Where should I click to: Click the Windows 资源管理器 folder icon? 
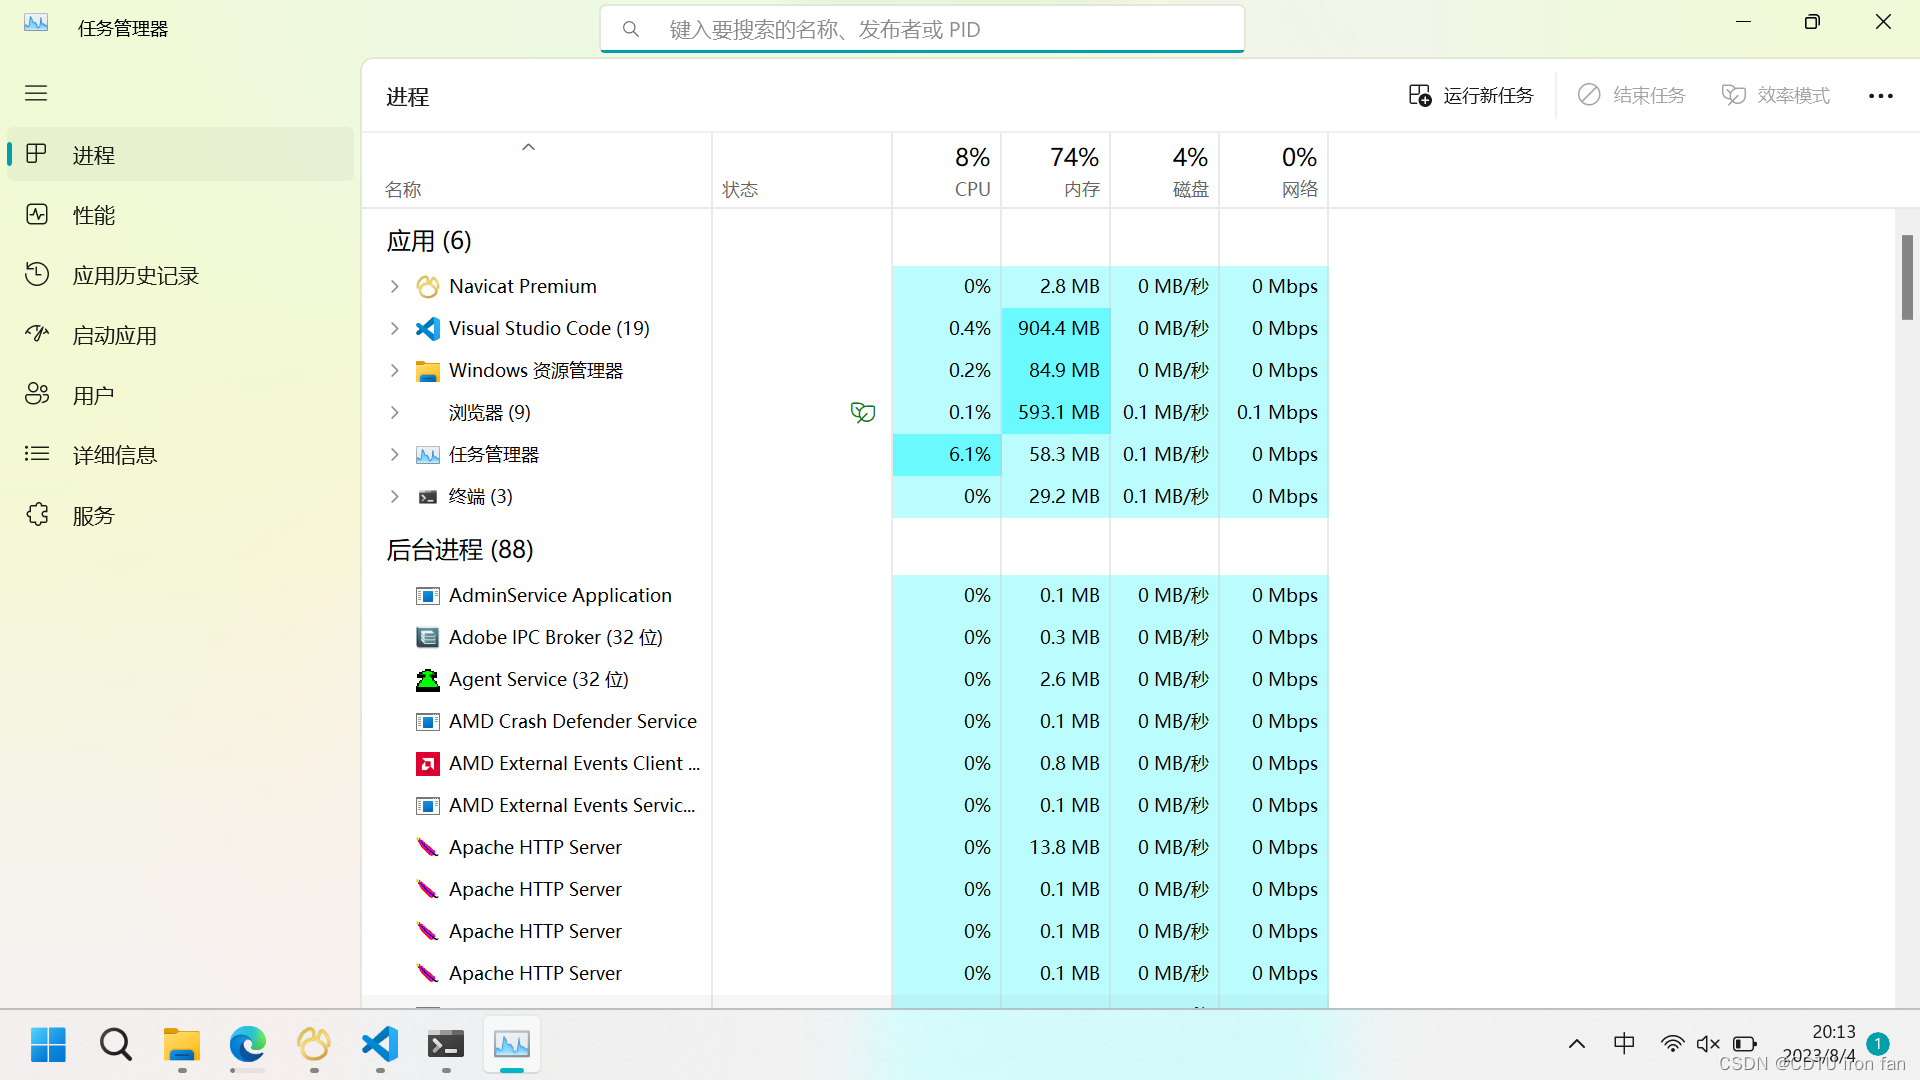pyautogui.click(x=428, y=371)
